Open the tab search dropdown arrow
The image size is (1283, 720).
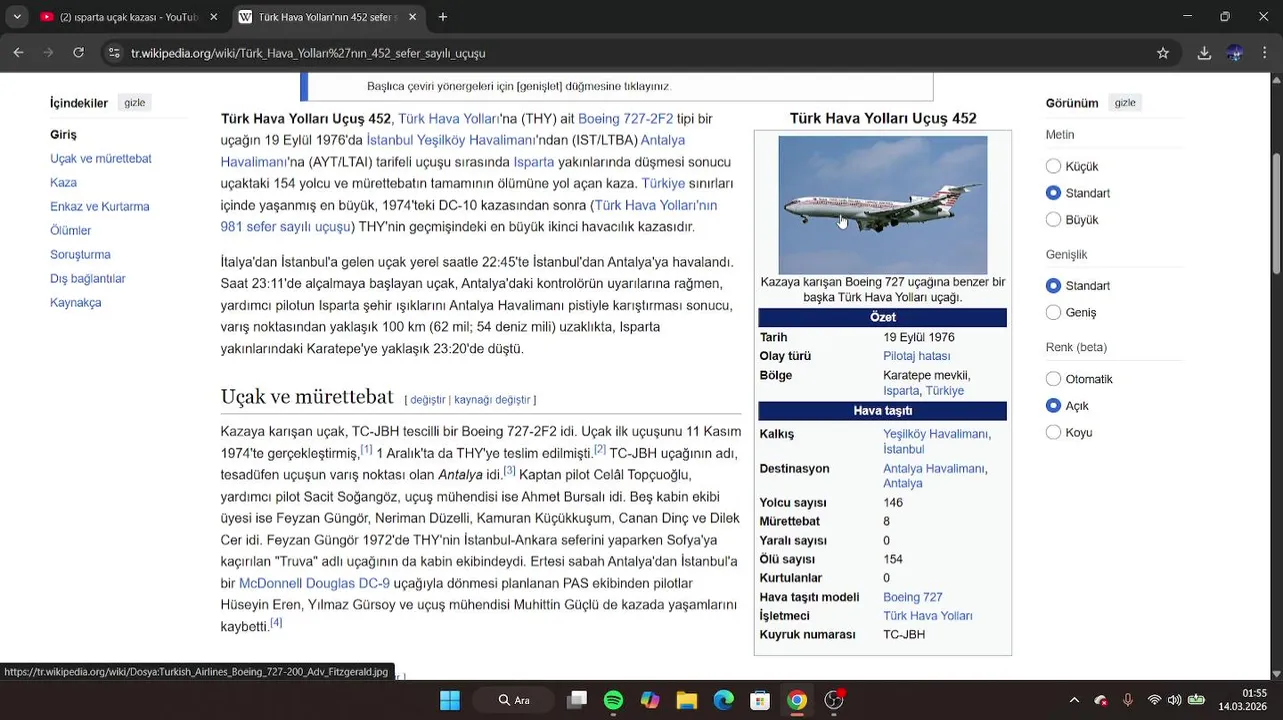tap(17, 17)
